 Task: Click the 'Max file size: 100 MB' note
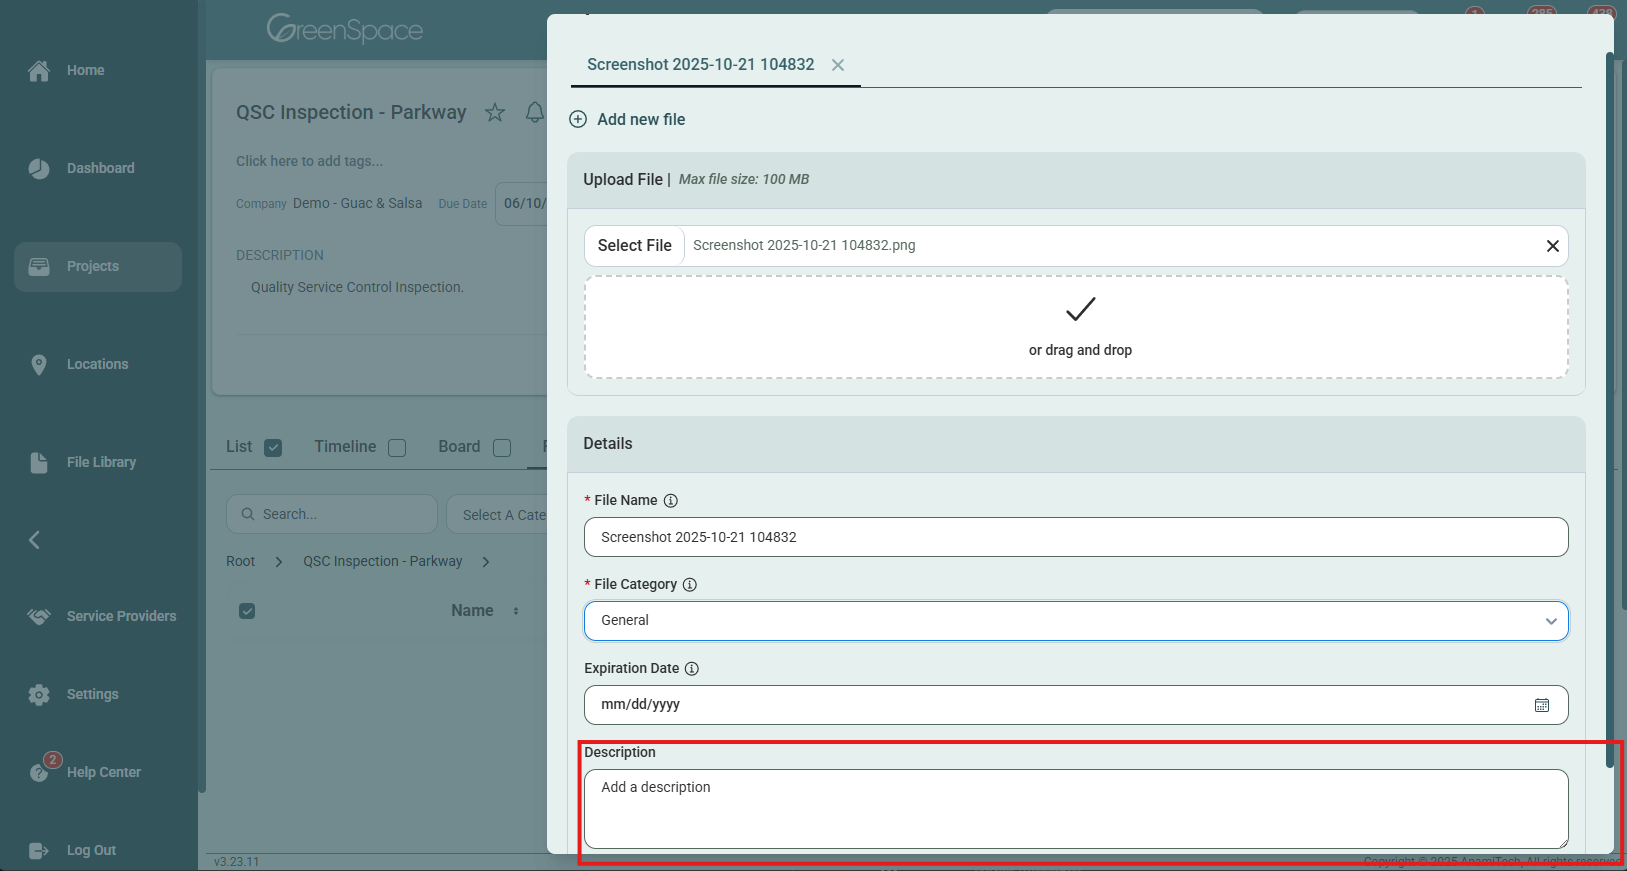[x=744, y=180]
